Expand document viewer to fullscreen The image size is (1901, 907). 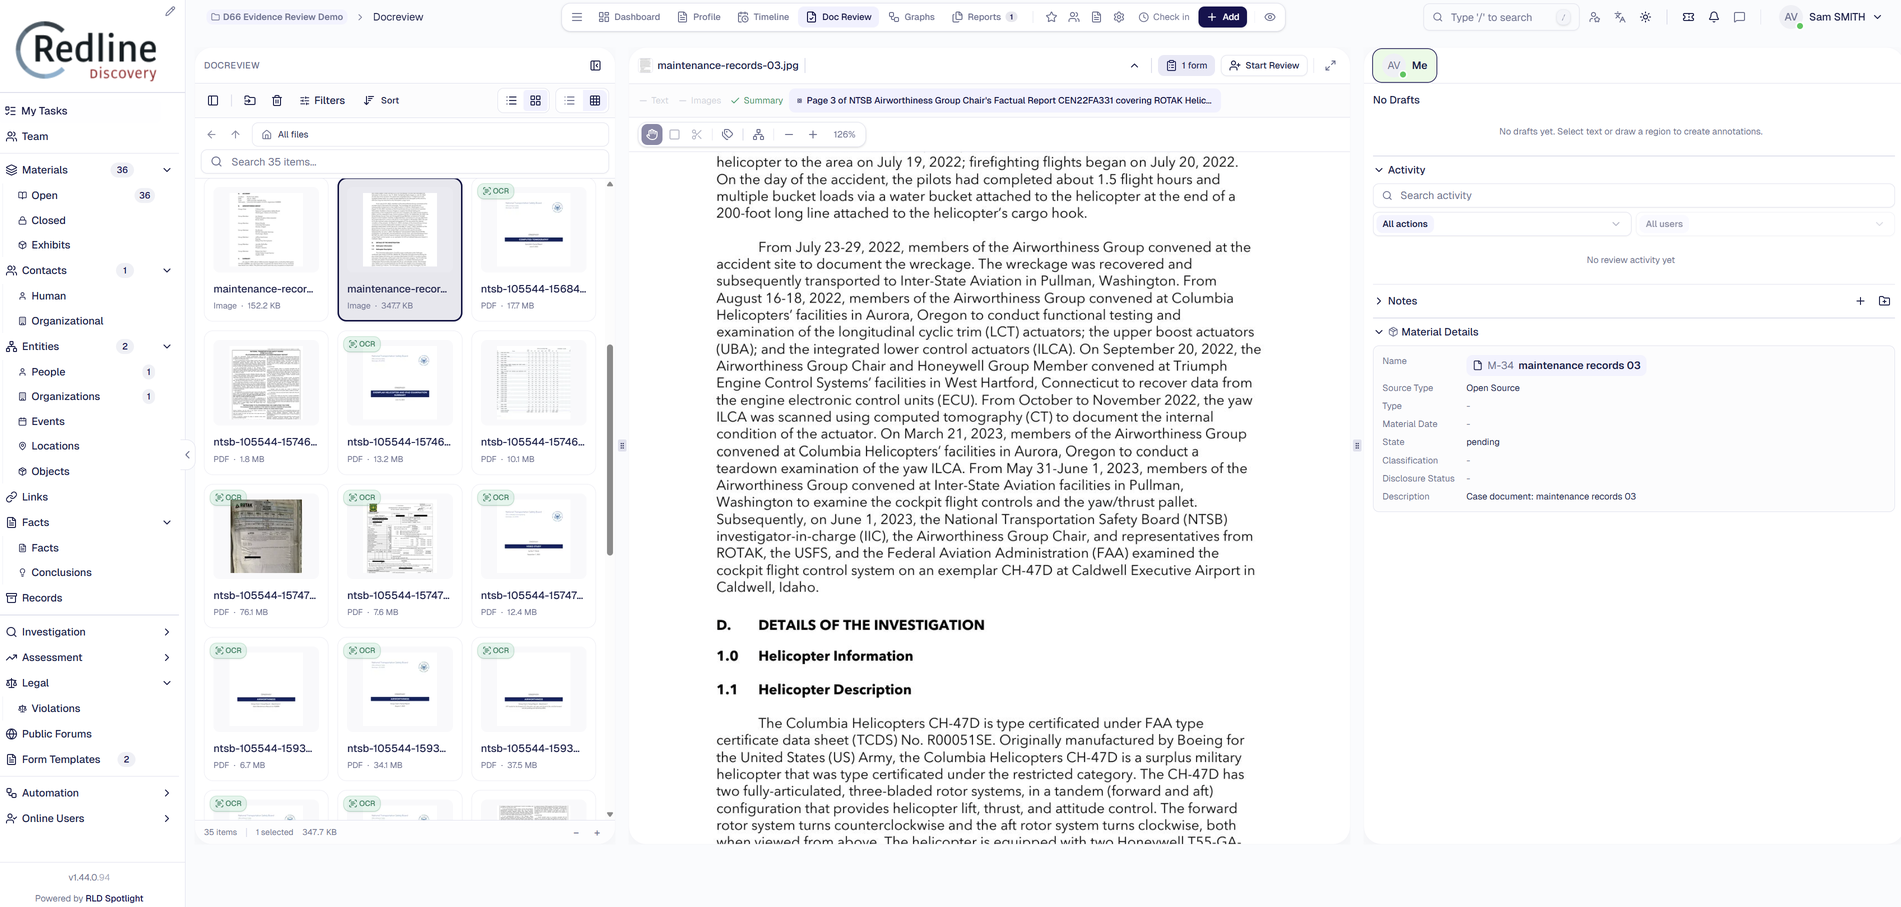click(1331, 66)
